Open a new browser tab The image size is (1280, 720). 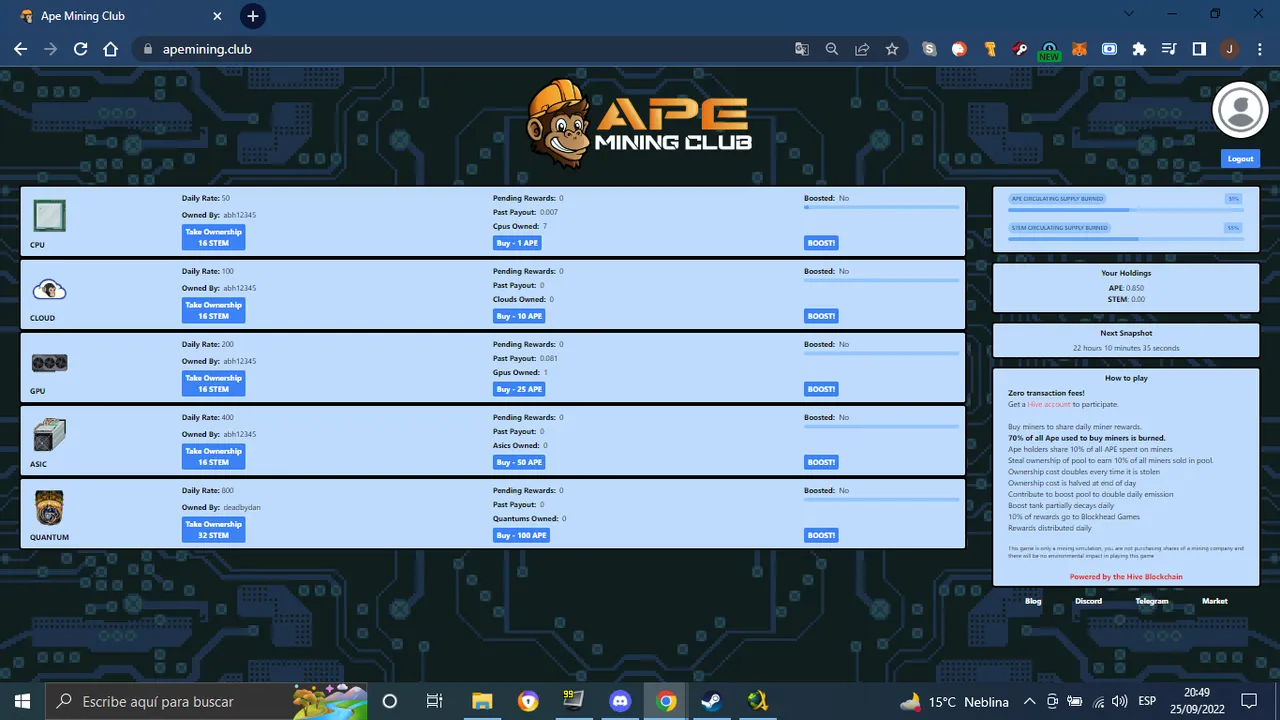(253, 16)
